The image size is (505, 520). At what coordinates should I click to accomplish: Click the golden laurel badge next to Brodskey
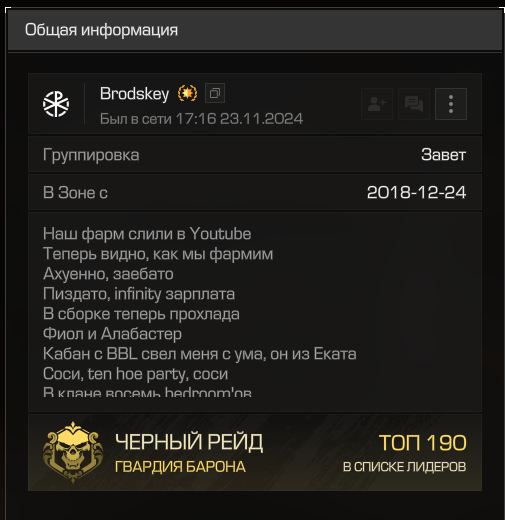(x=187, y=93)
